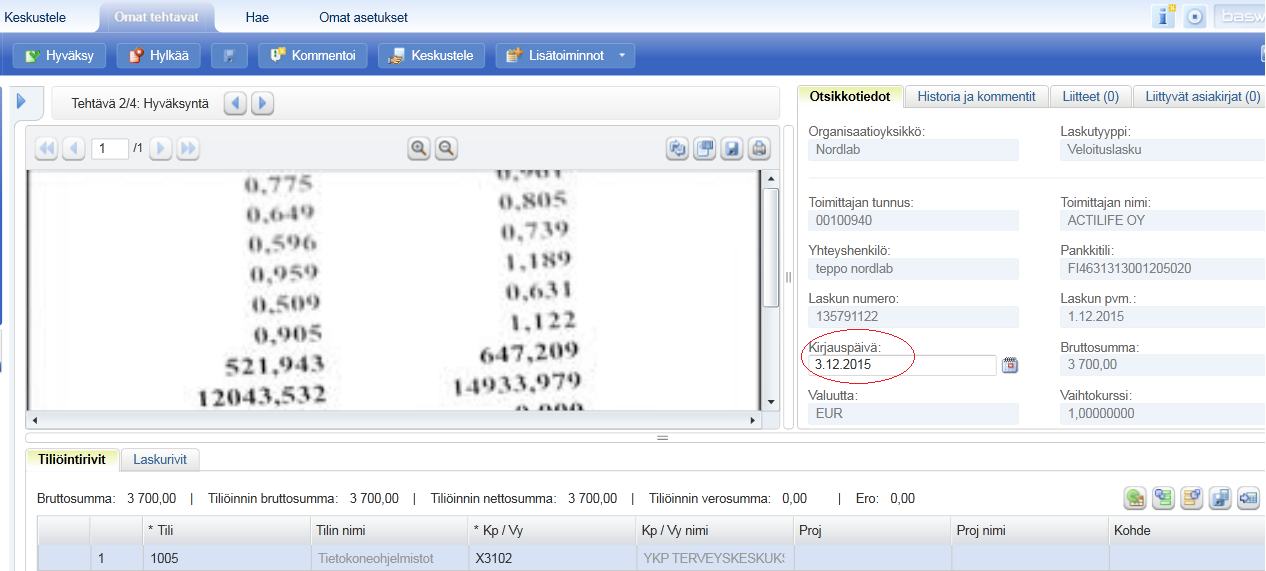Open the Historia ja kommentit tab
Viewport: 1266px width, 571px height.
point(976,97)
